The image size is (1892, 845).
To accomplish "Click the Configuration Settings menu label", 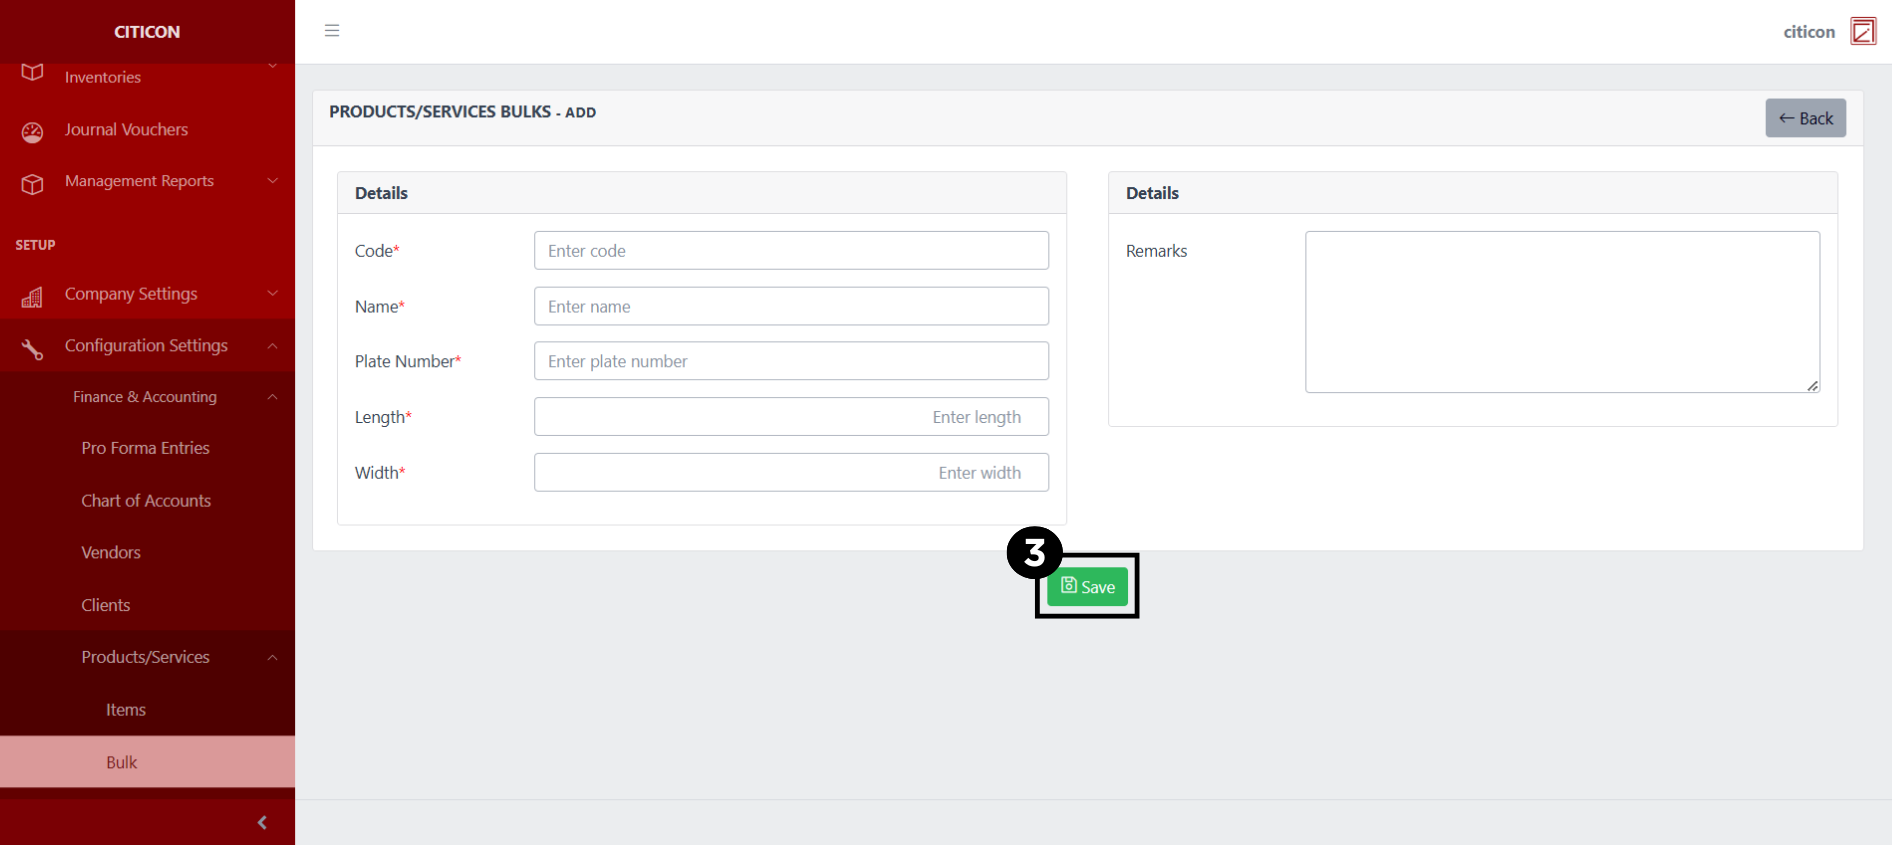I will point(146,345).
